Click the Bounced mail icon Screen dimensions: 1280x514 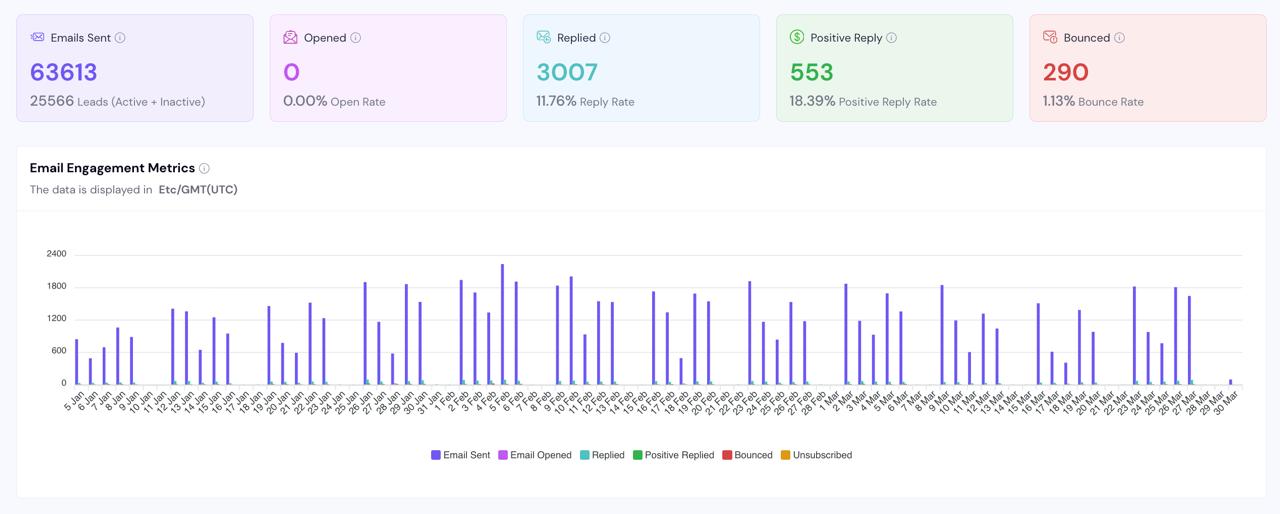(1050, 37)
